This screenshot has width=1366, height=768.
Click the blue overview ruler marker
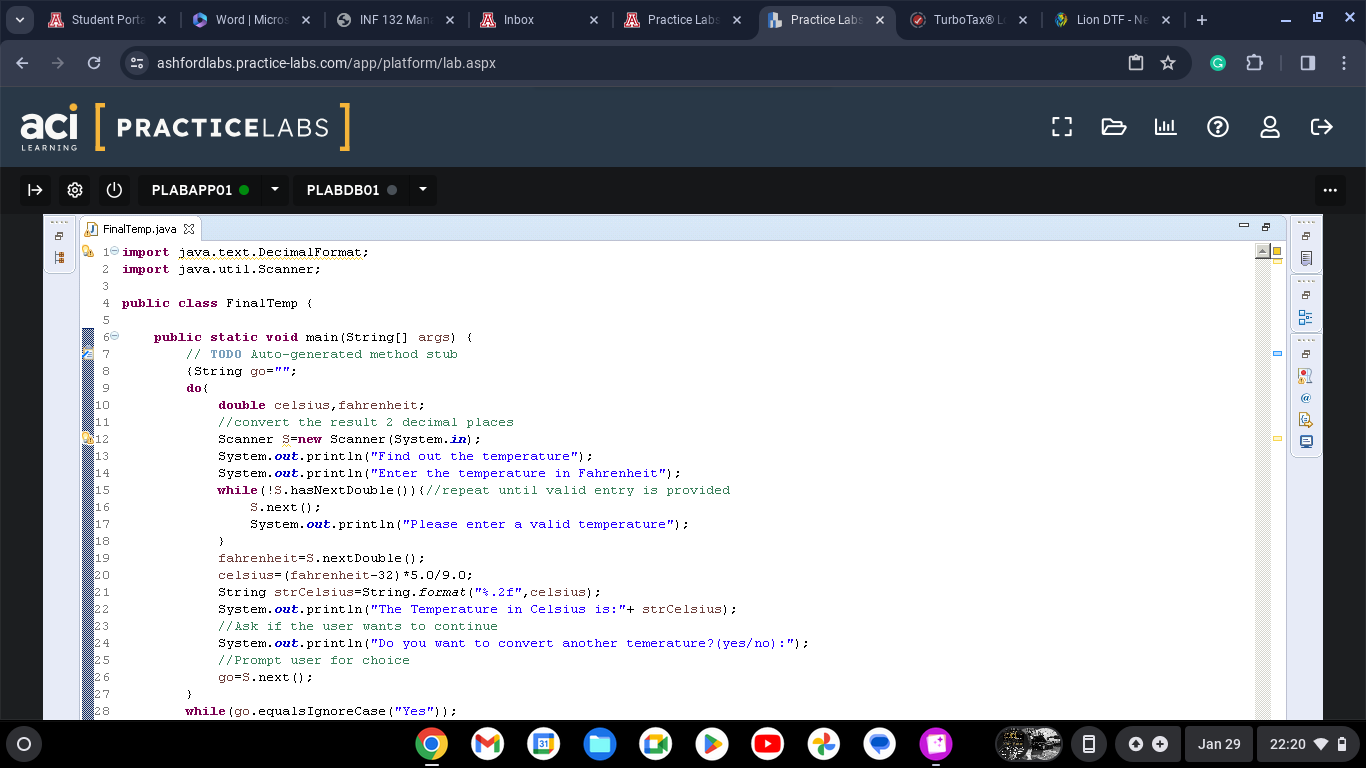[1277, 353]
